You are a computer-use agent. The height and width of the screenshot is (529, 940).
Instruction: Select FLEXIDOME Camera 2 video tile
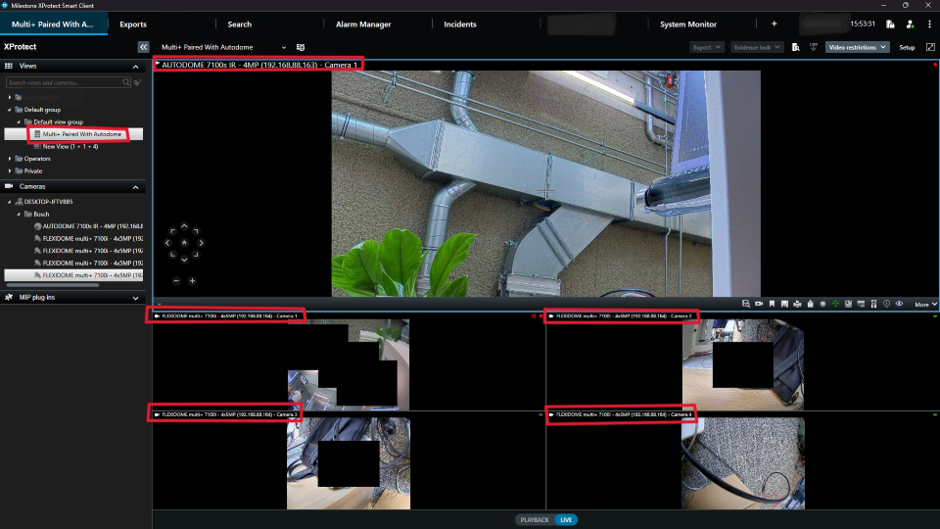[x=743, y=364]
